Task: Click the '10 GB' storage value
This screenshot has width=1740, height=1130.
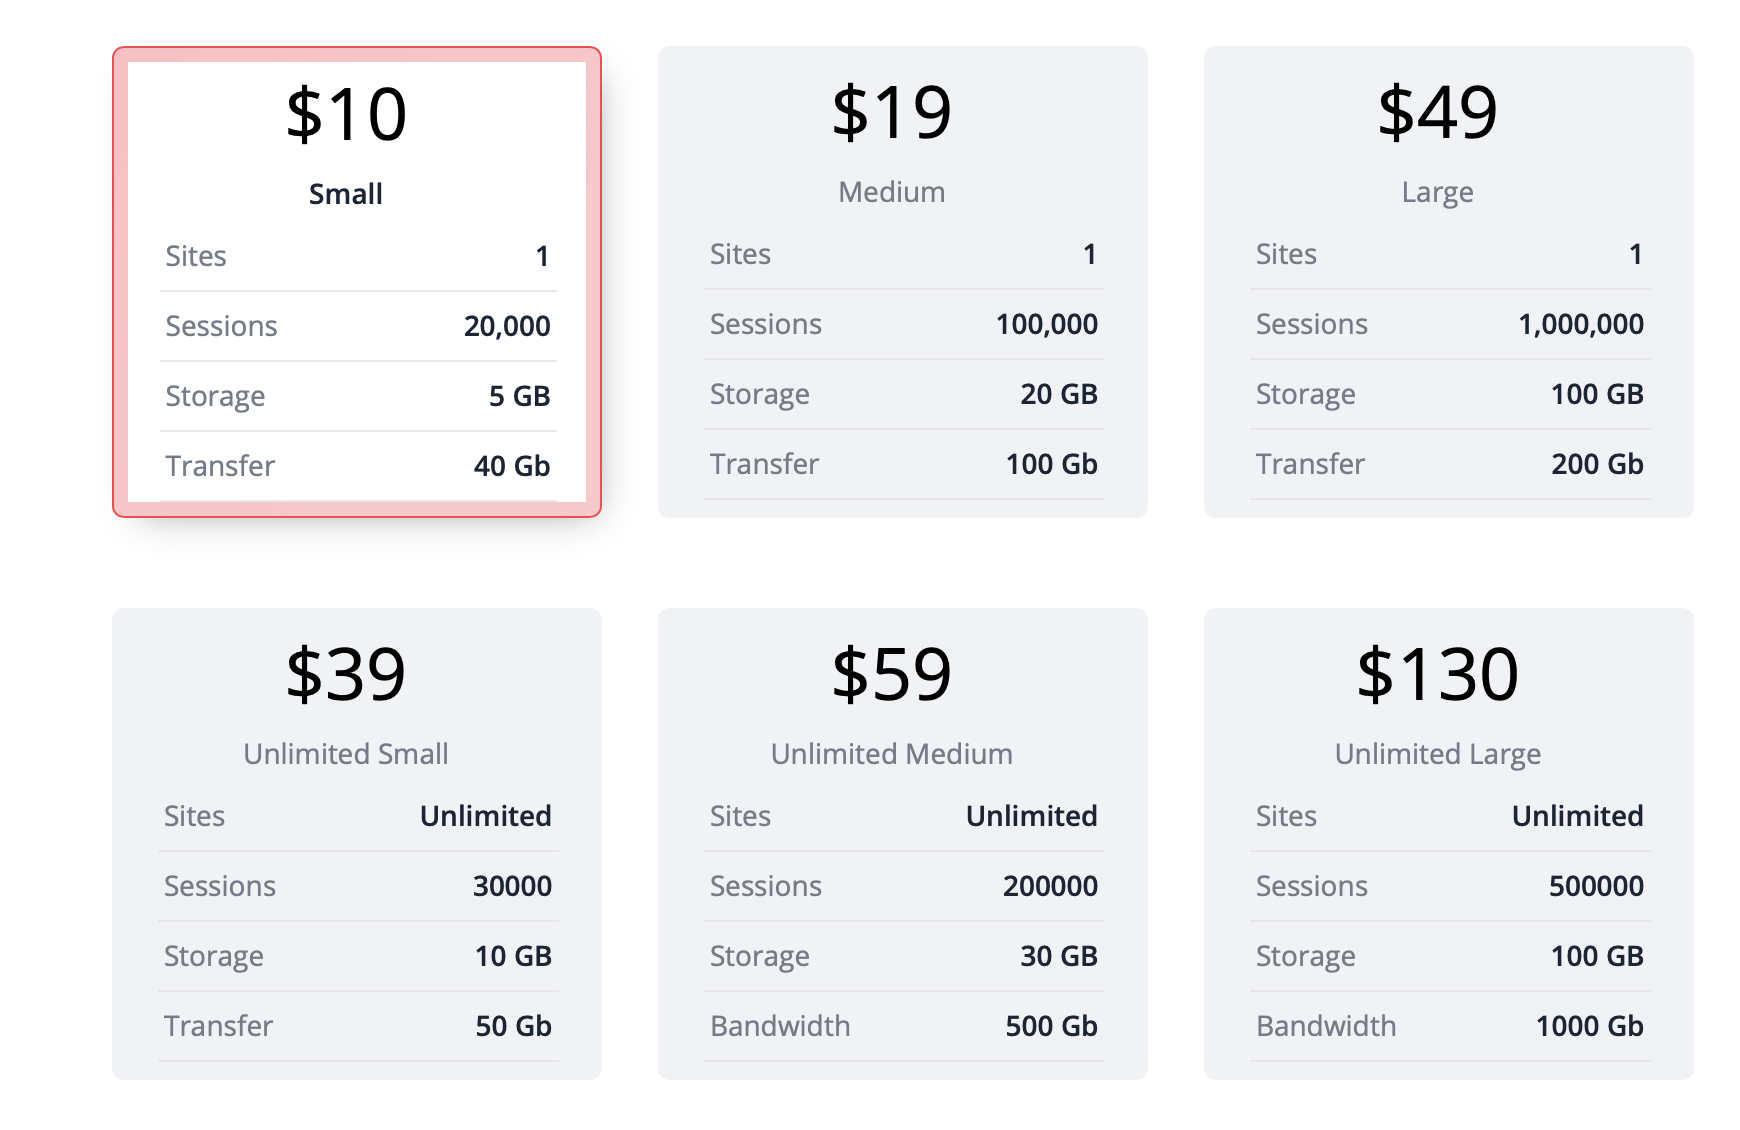Action: point(513,956)
